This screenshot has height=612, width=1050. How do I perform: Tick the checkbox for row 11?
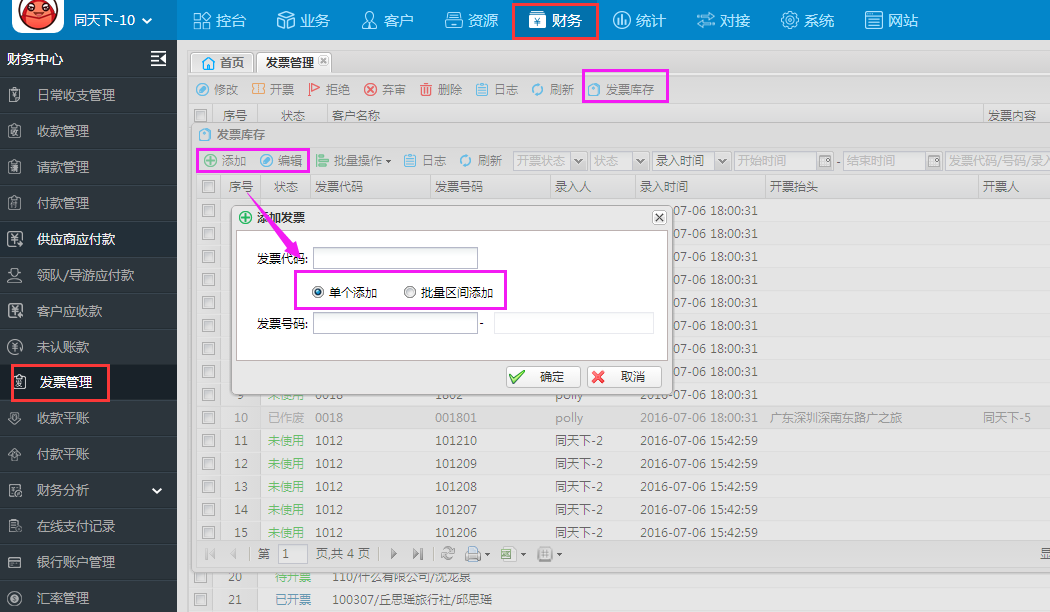tap(208, 441)
